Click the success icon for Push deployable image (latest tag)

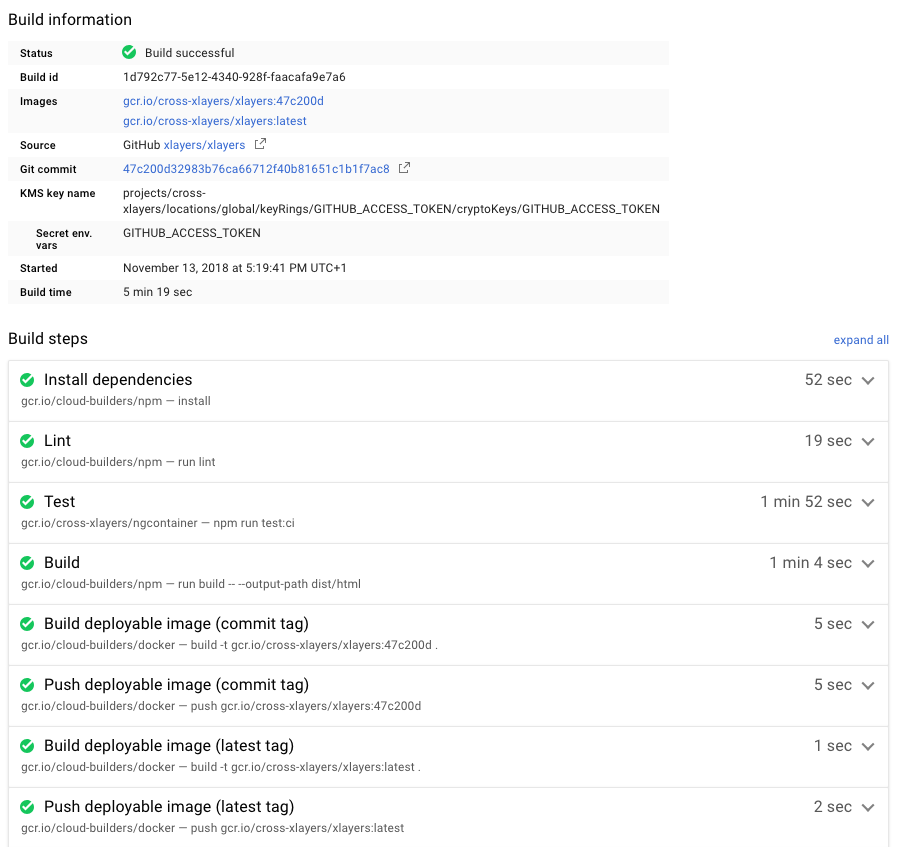[x=28, y=807]
